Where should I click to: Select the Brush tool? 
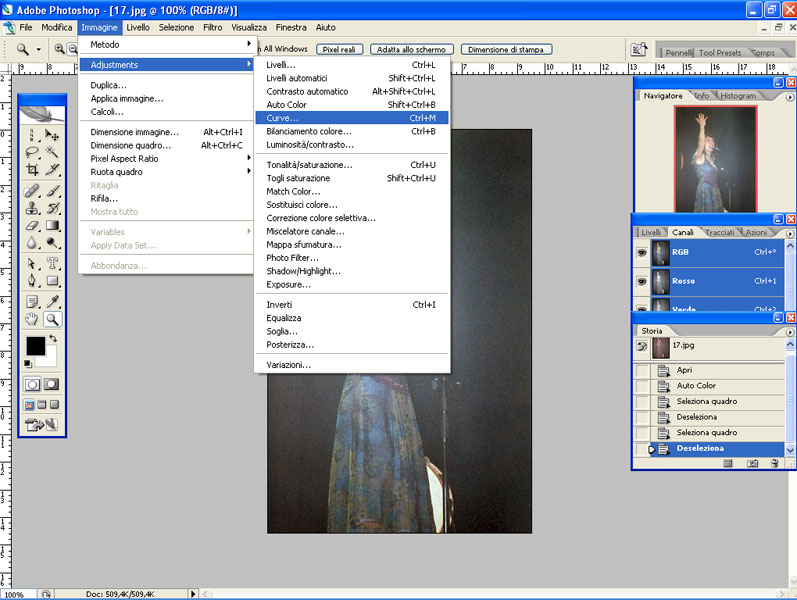(53, 189)
